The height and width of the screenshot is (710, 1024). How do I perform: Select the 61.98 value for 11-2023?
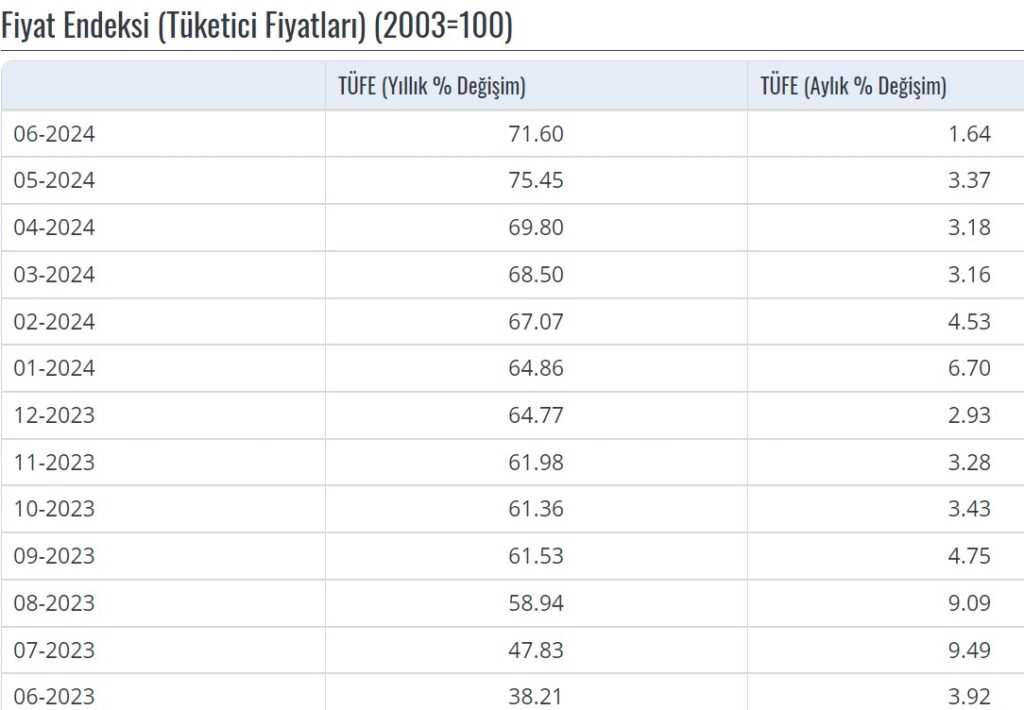coord(536,463)
